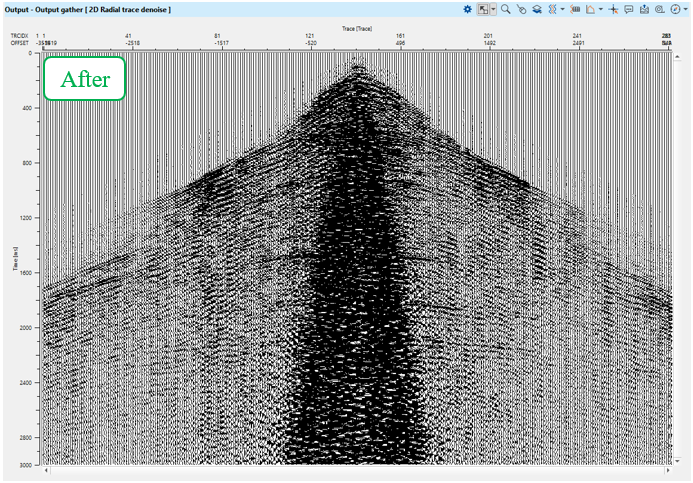Click the trace header display icon
The height and width of the screenshot is (483, 693).
[574, 9]
